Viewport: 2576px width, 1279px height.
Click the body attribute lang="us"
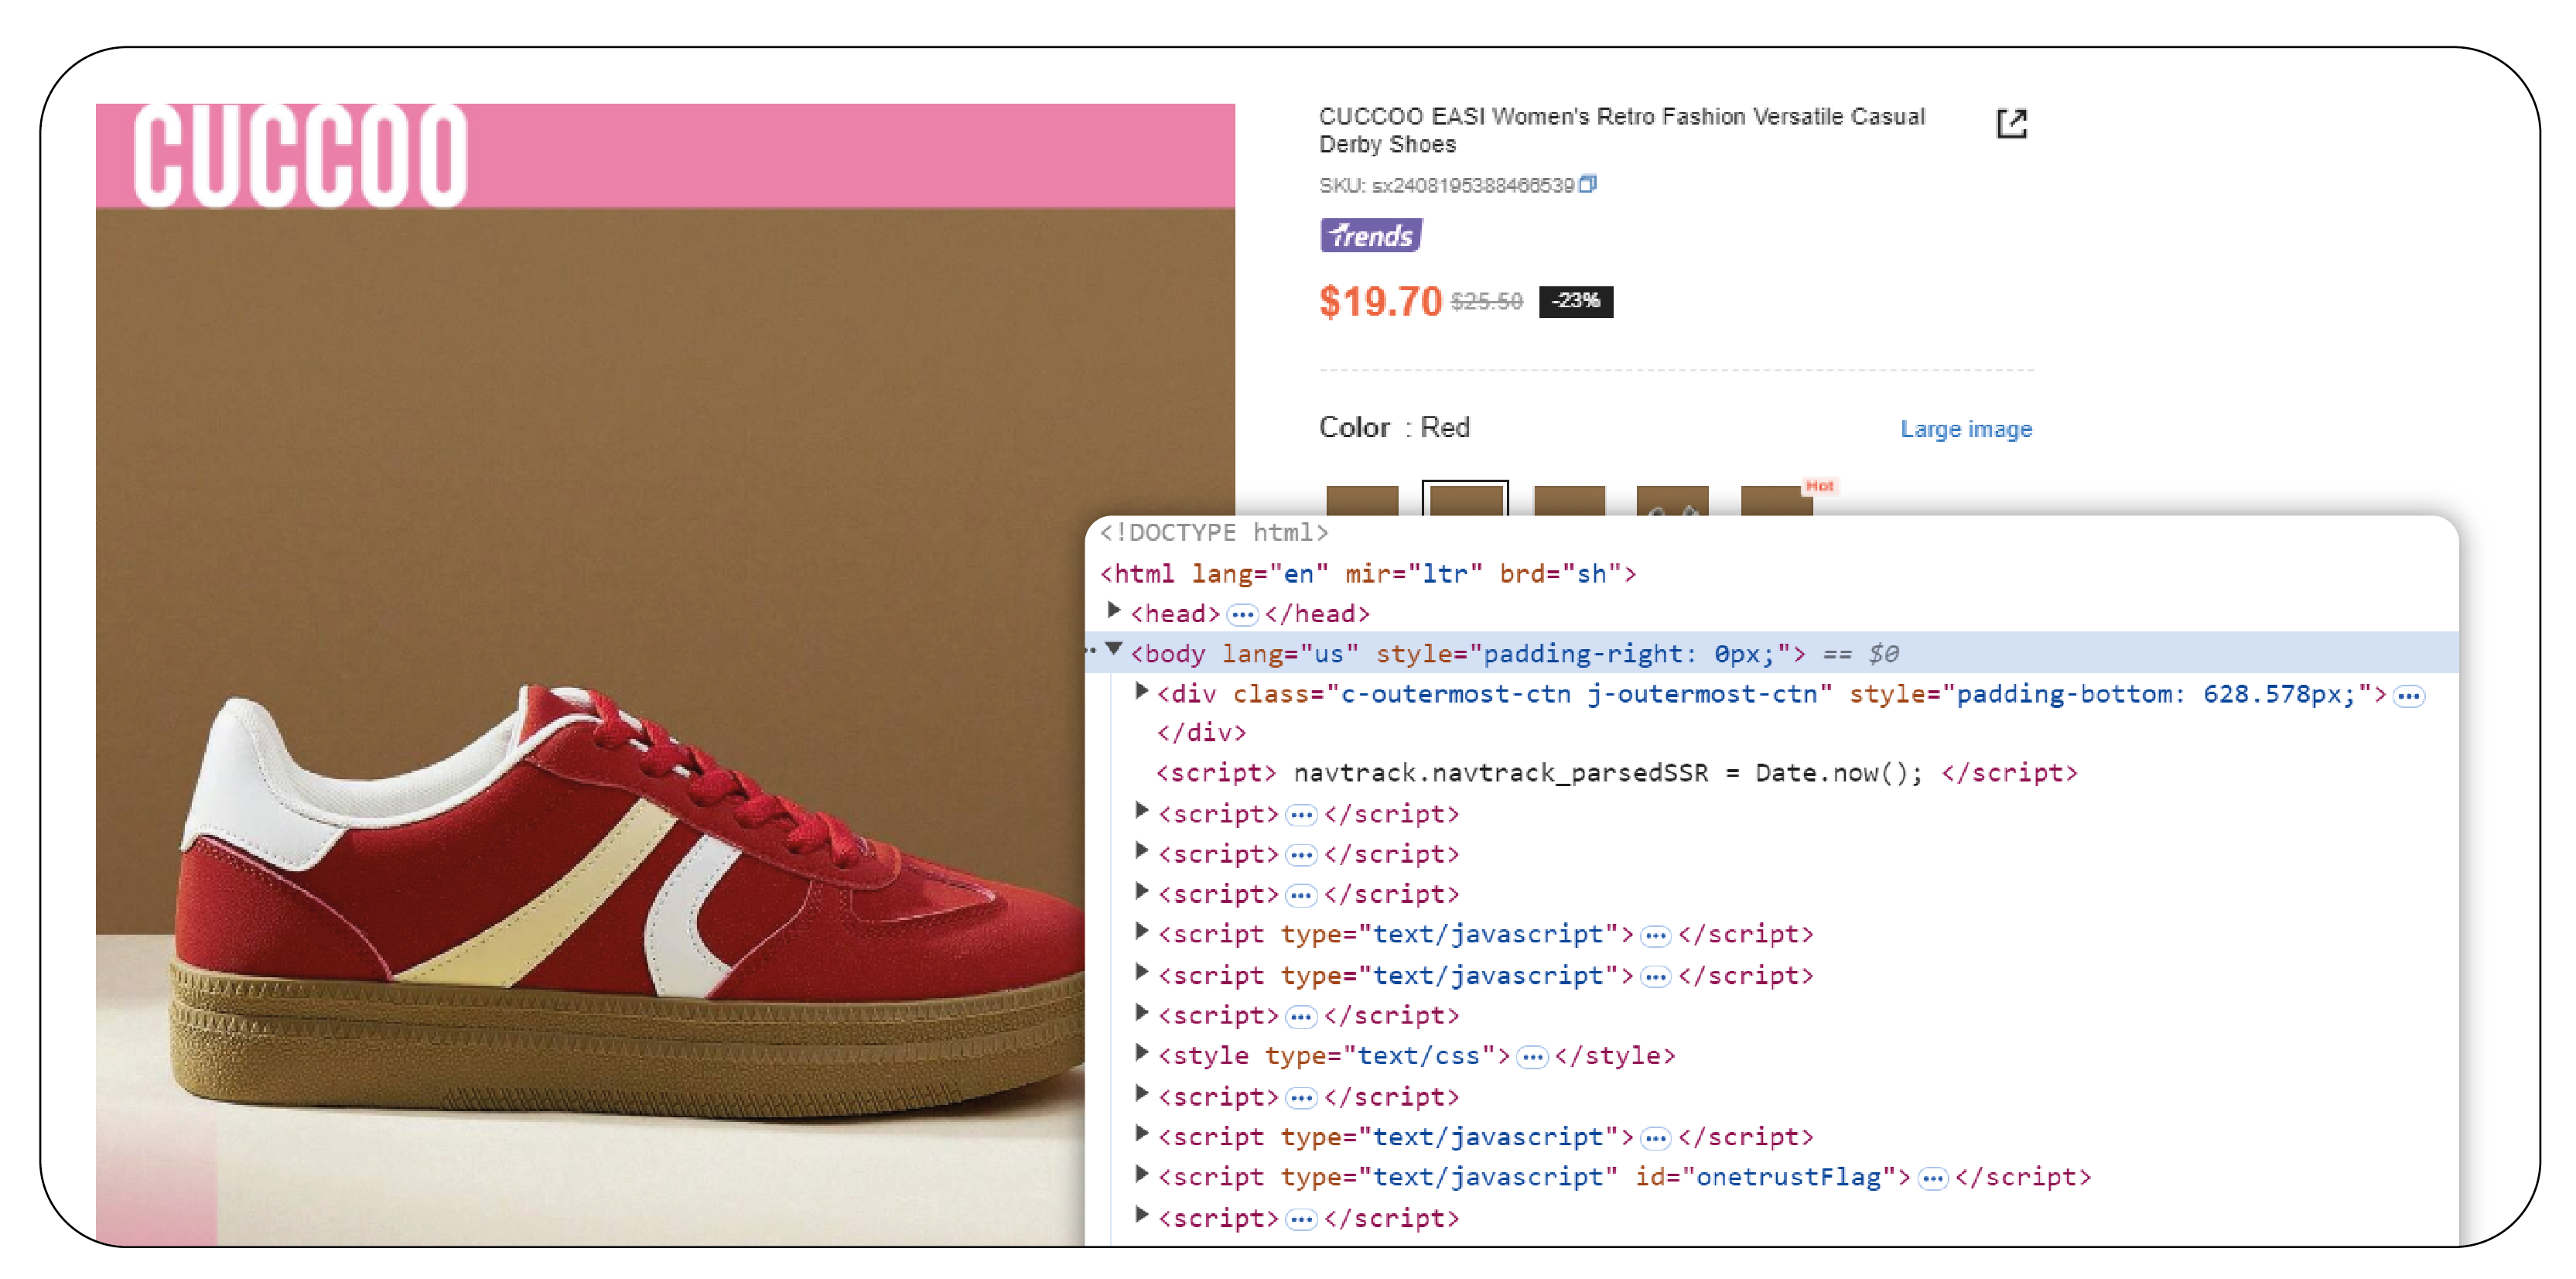pos(1290,654)
